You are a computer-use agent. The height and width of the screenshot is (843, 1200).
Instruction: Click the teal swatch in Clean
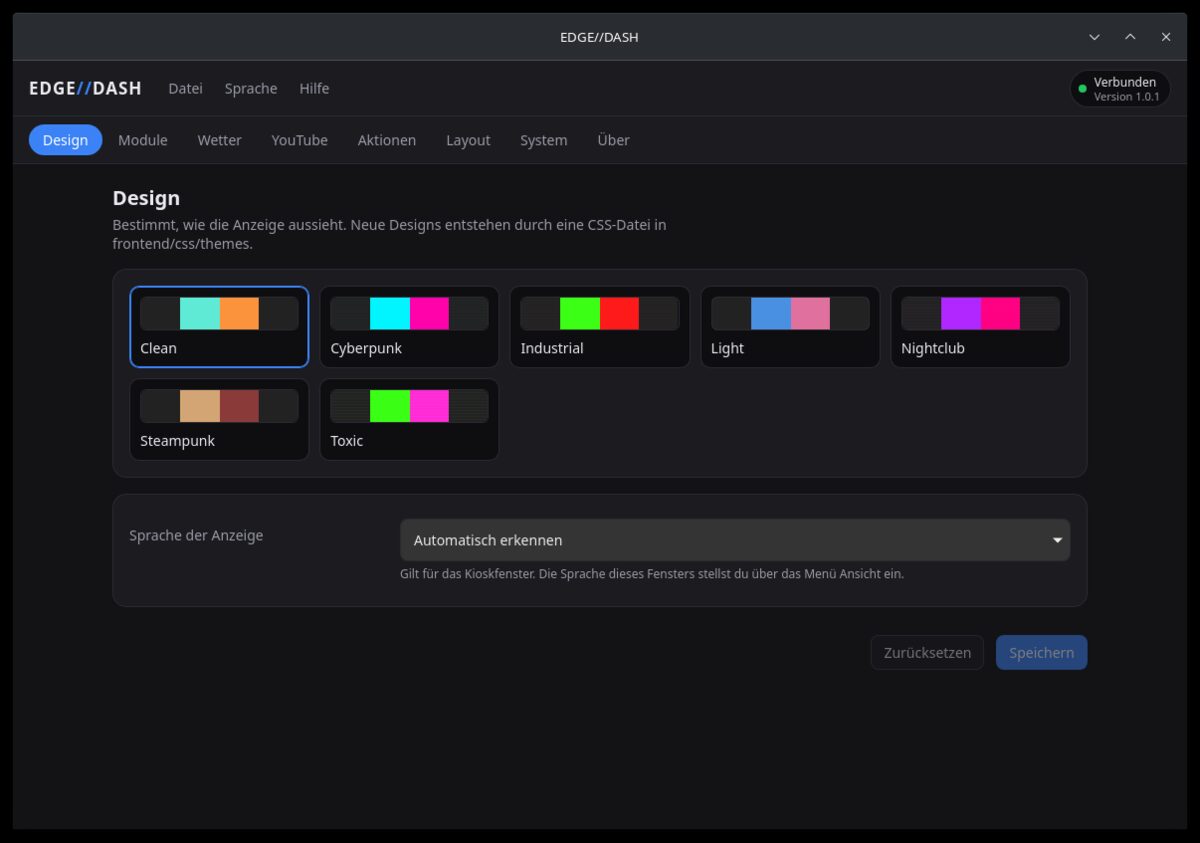click(200, 313)
